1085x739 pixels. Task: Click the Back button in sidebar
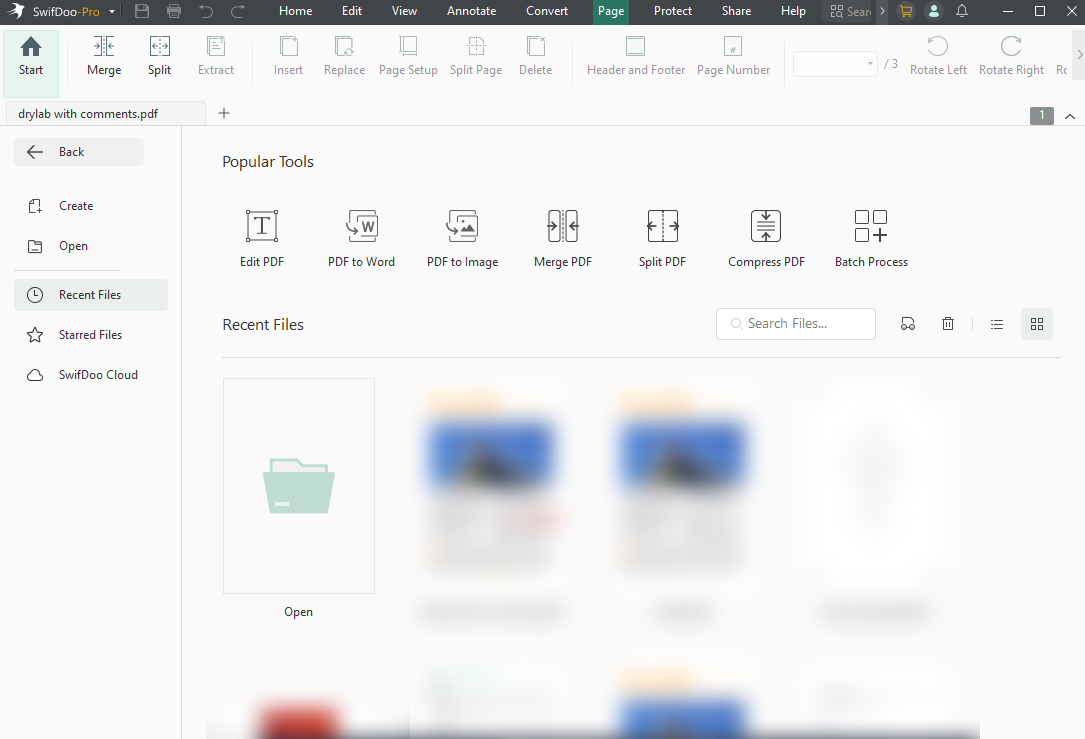pos(78,151)
